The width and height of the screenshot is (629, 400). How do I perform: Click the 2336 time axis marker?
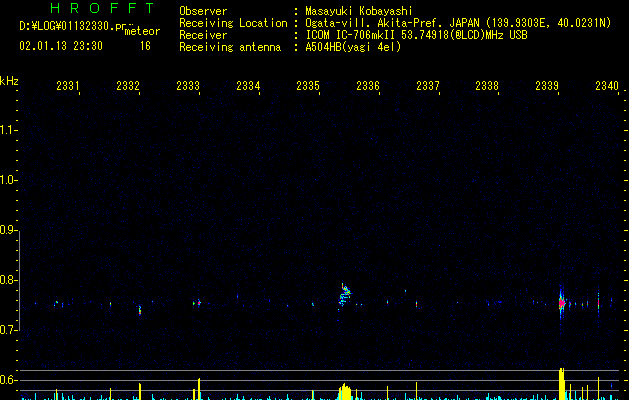click(x=368, y=85)
